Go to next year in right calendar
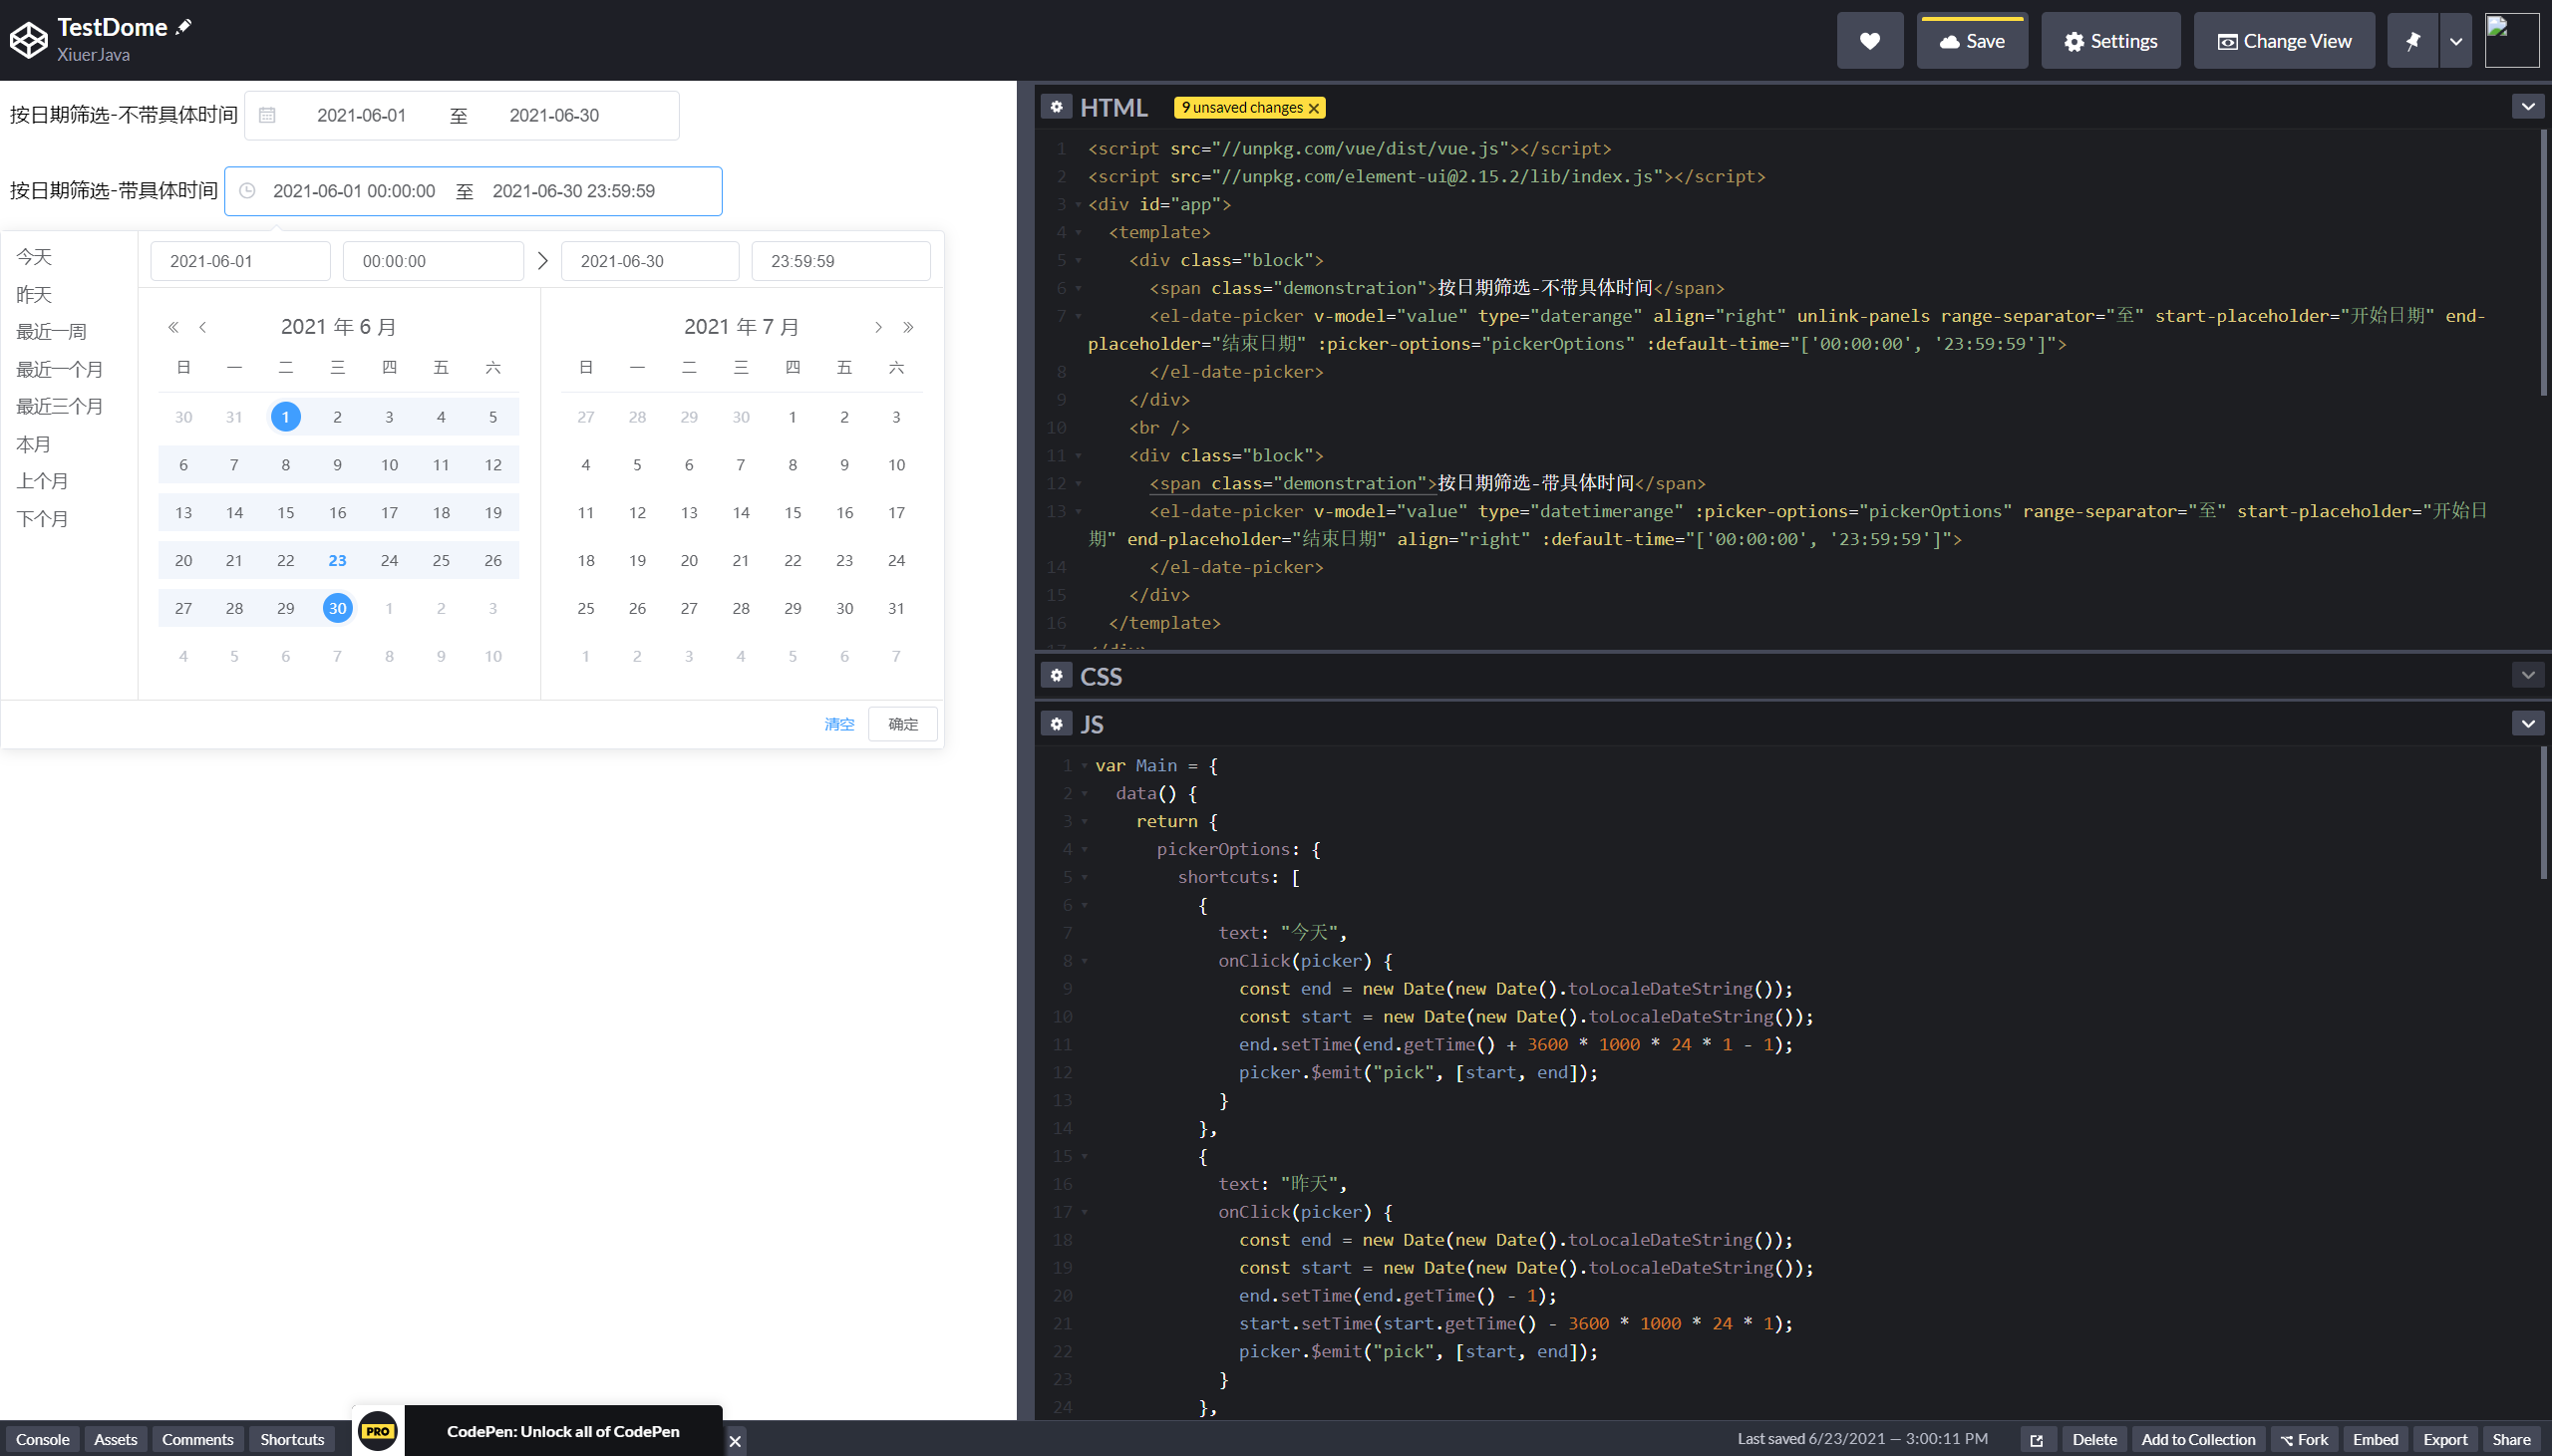 point(908,327)
